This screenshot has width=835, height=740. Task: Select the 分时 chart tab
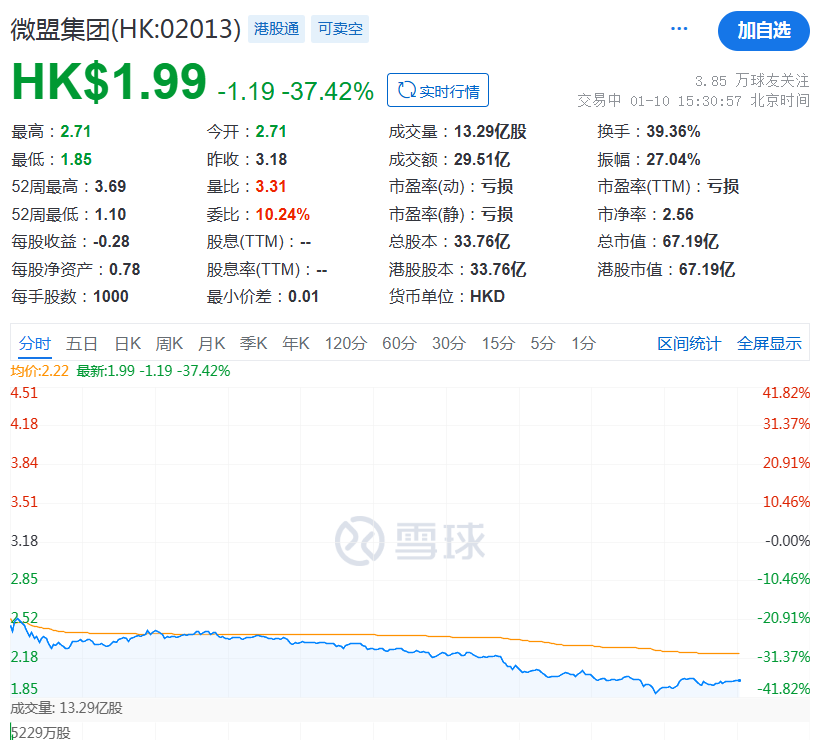[34, 343]
